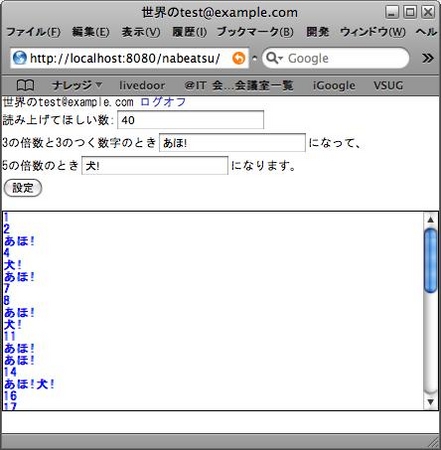Open the 開発 menu
The image size is (441, 450).
pos(317,32)
